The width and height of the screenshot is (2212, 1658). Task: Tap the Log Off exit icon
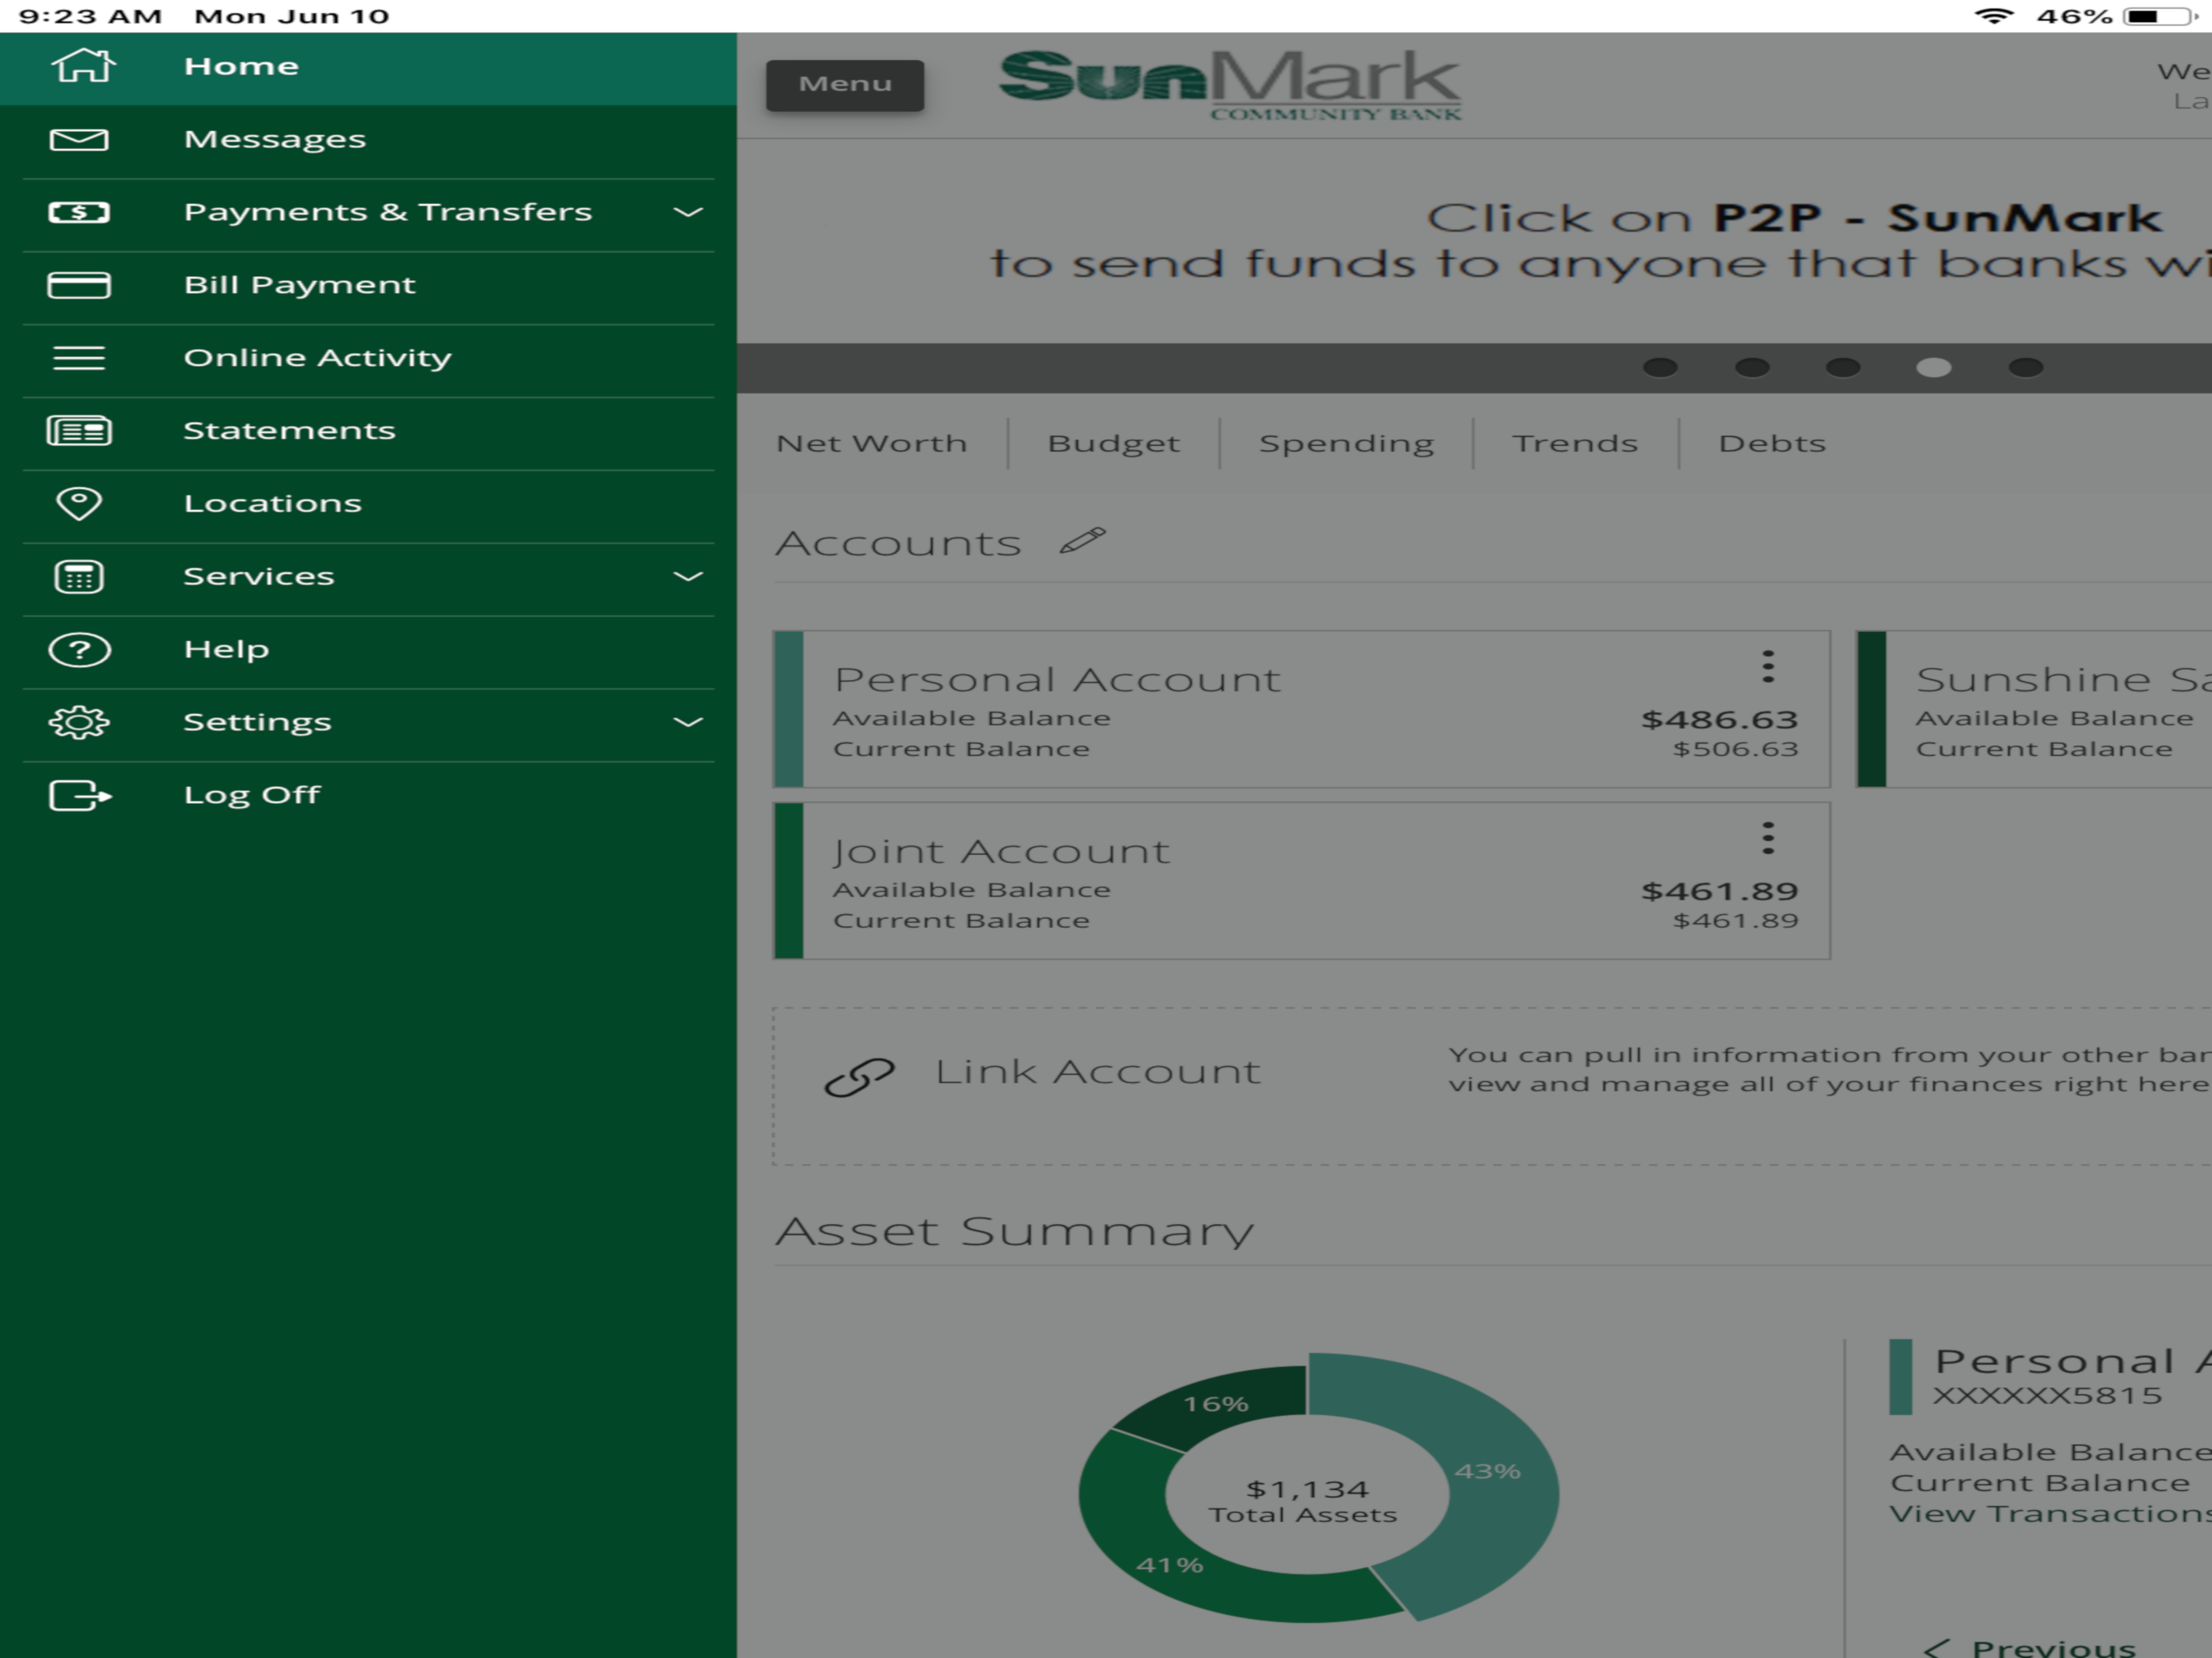80,796
